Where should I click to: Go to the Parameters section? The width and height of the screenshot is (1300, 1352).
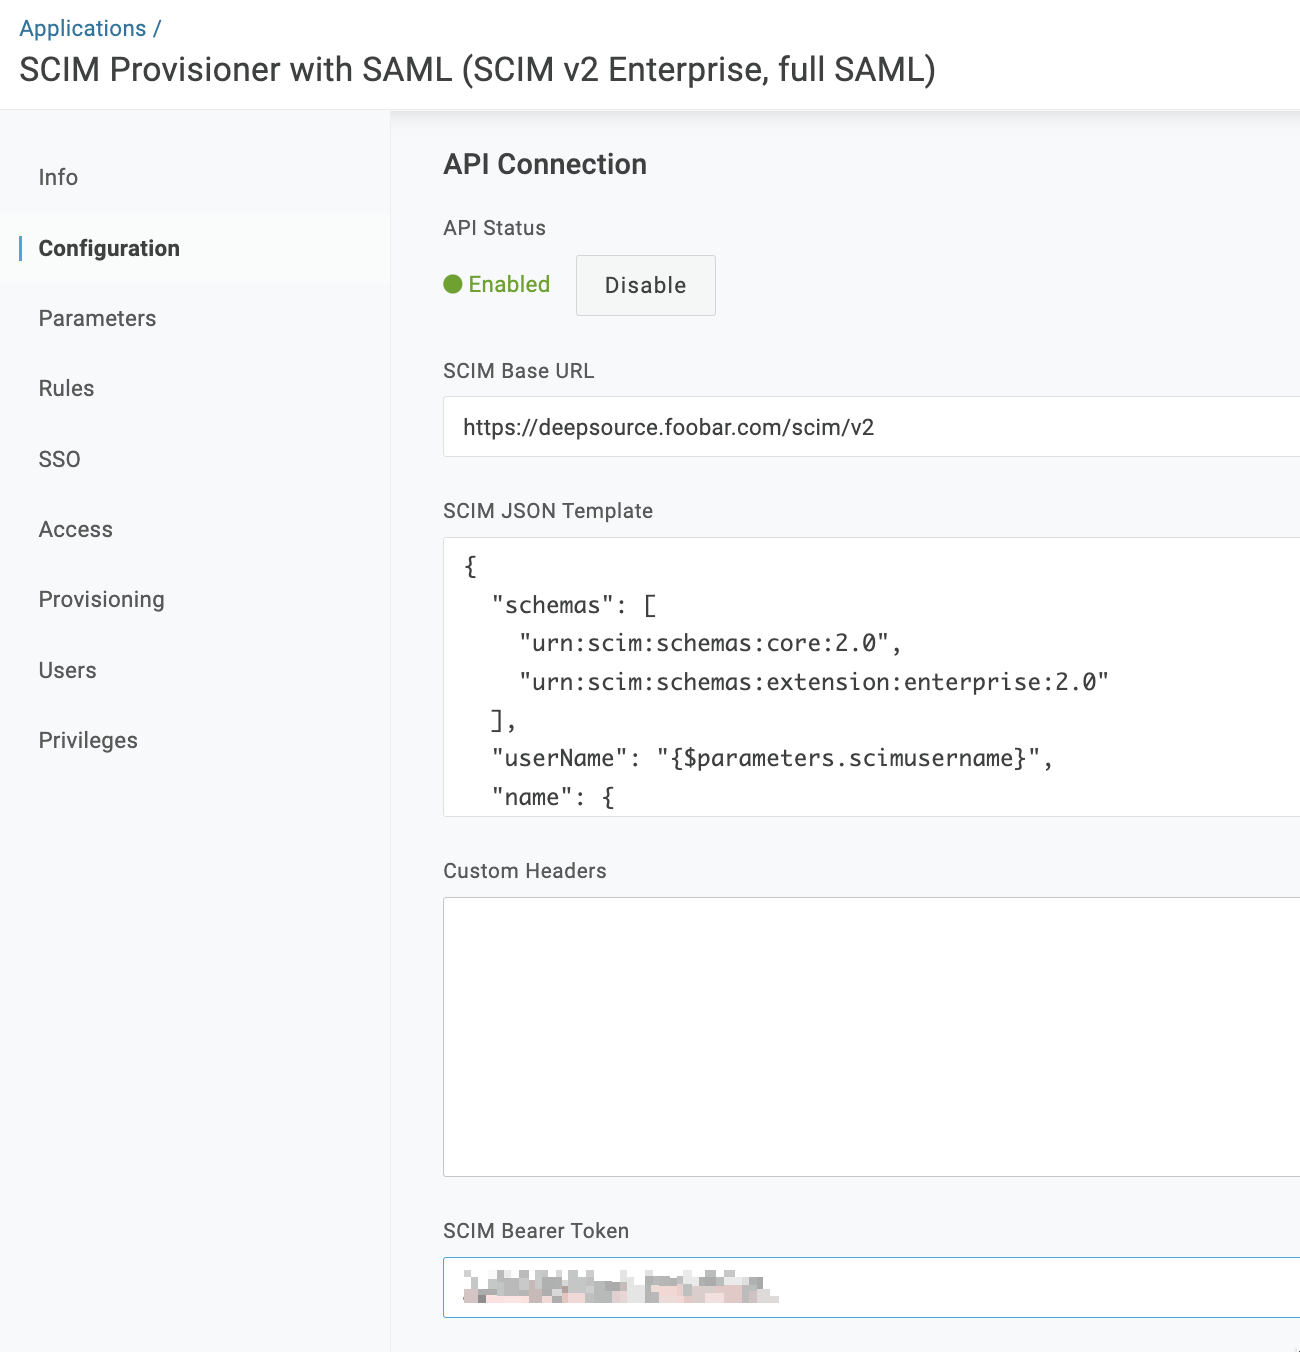[97, 318]
